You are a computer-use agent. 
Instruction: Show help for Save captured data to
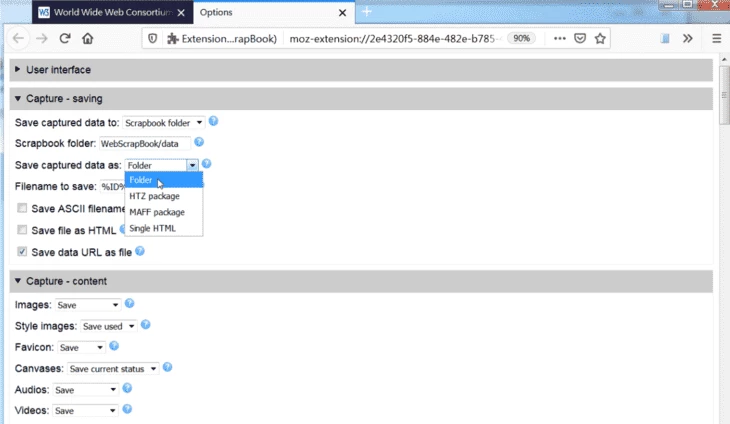point(213,121)
